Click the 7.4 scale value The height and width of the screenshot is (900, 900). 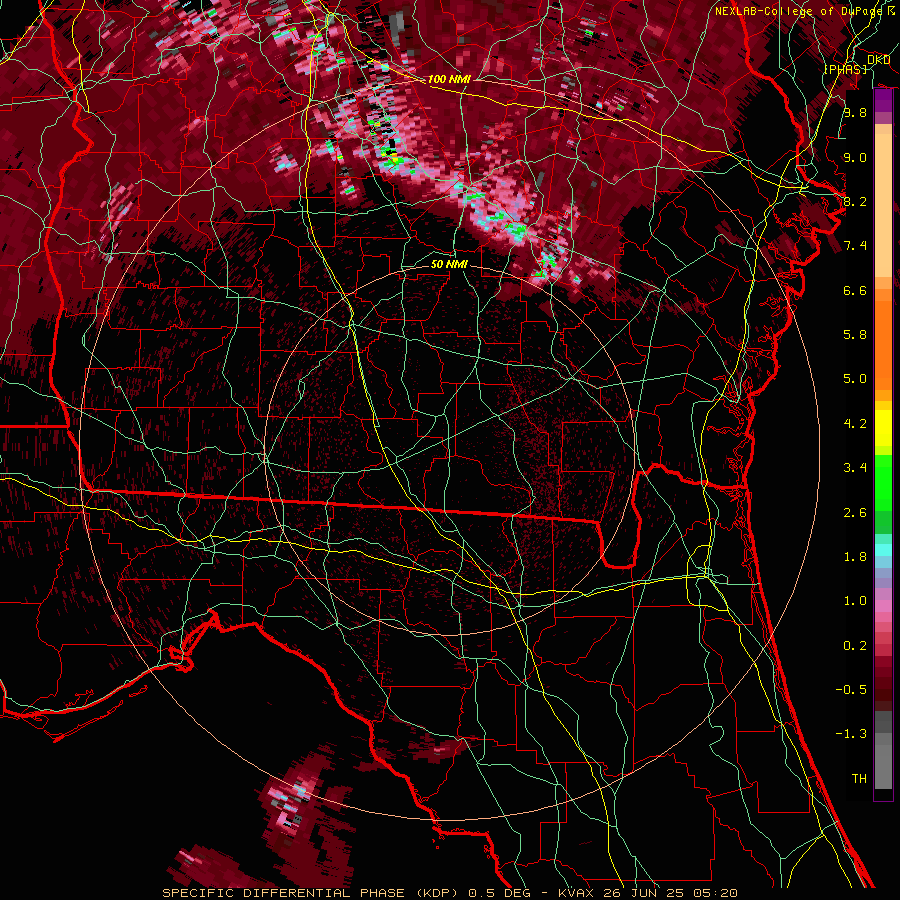(x=855, y=246)
